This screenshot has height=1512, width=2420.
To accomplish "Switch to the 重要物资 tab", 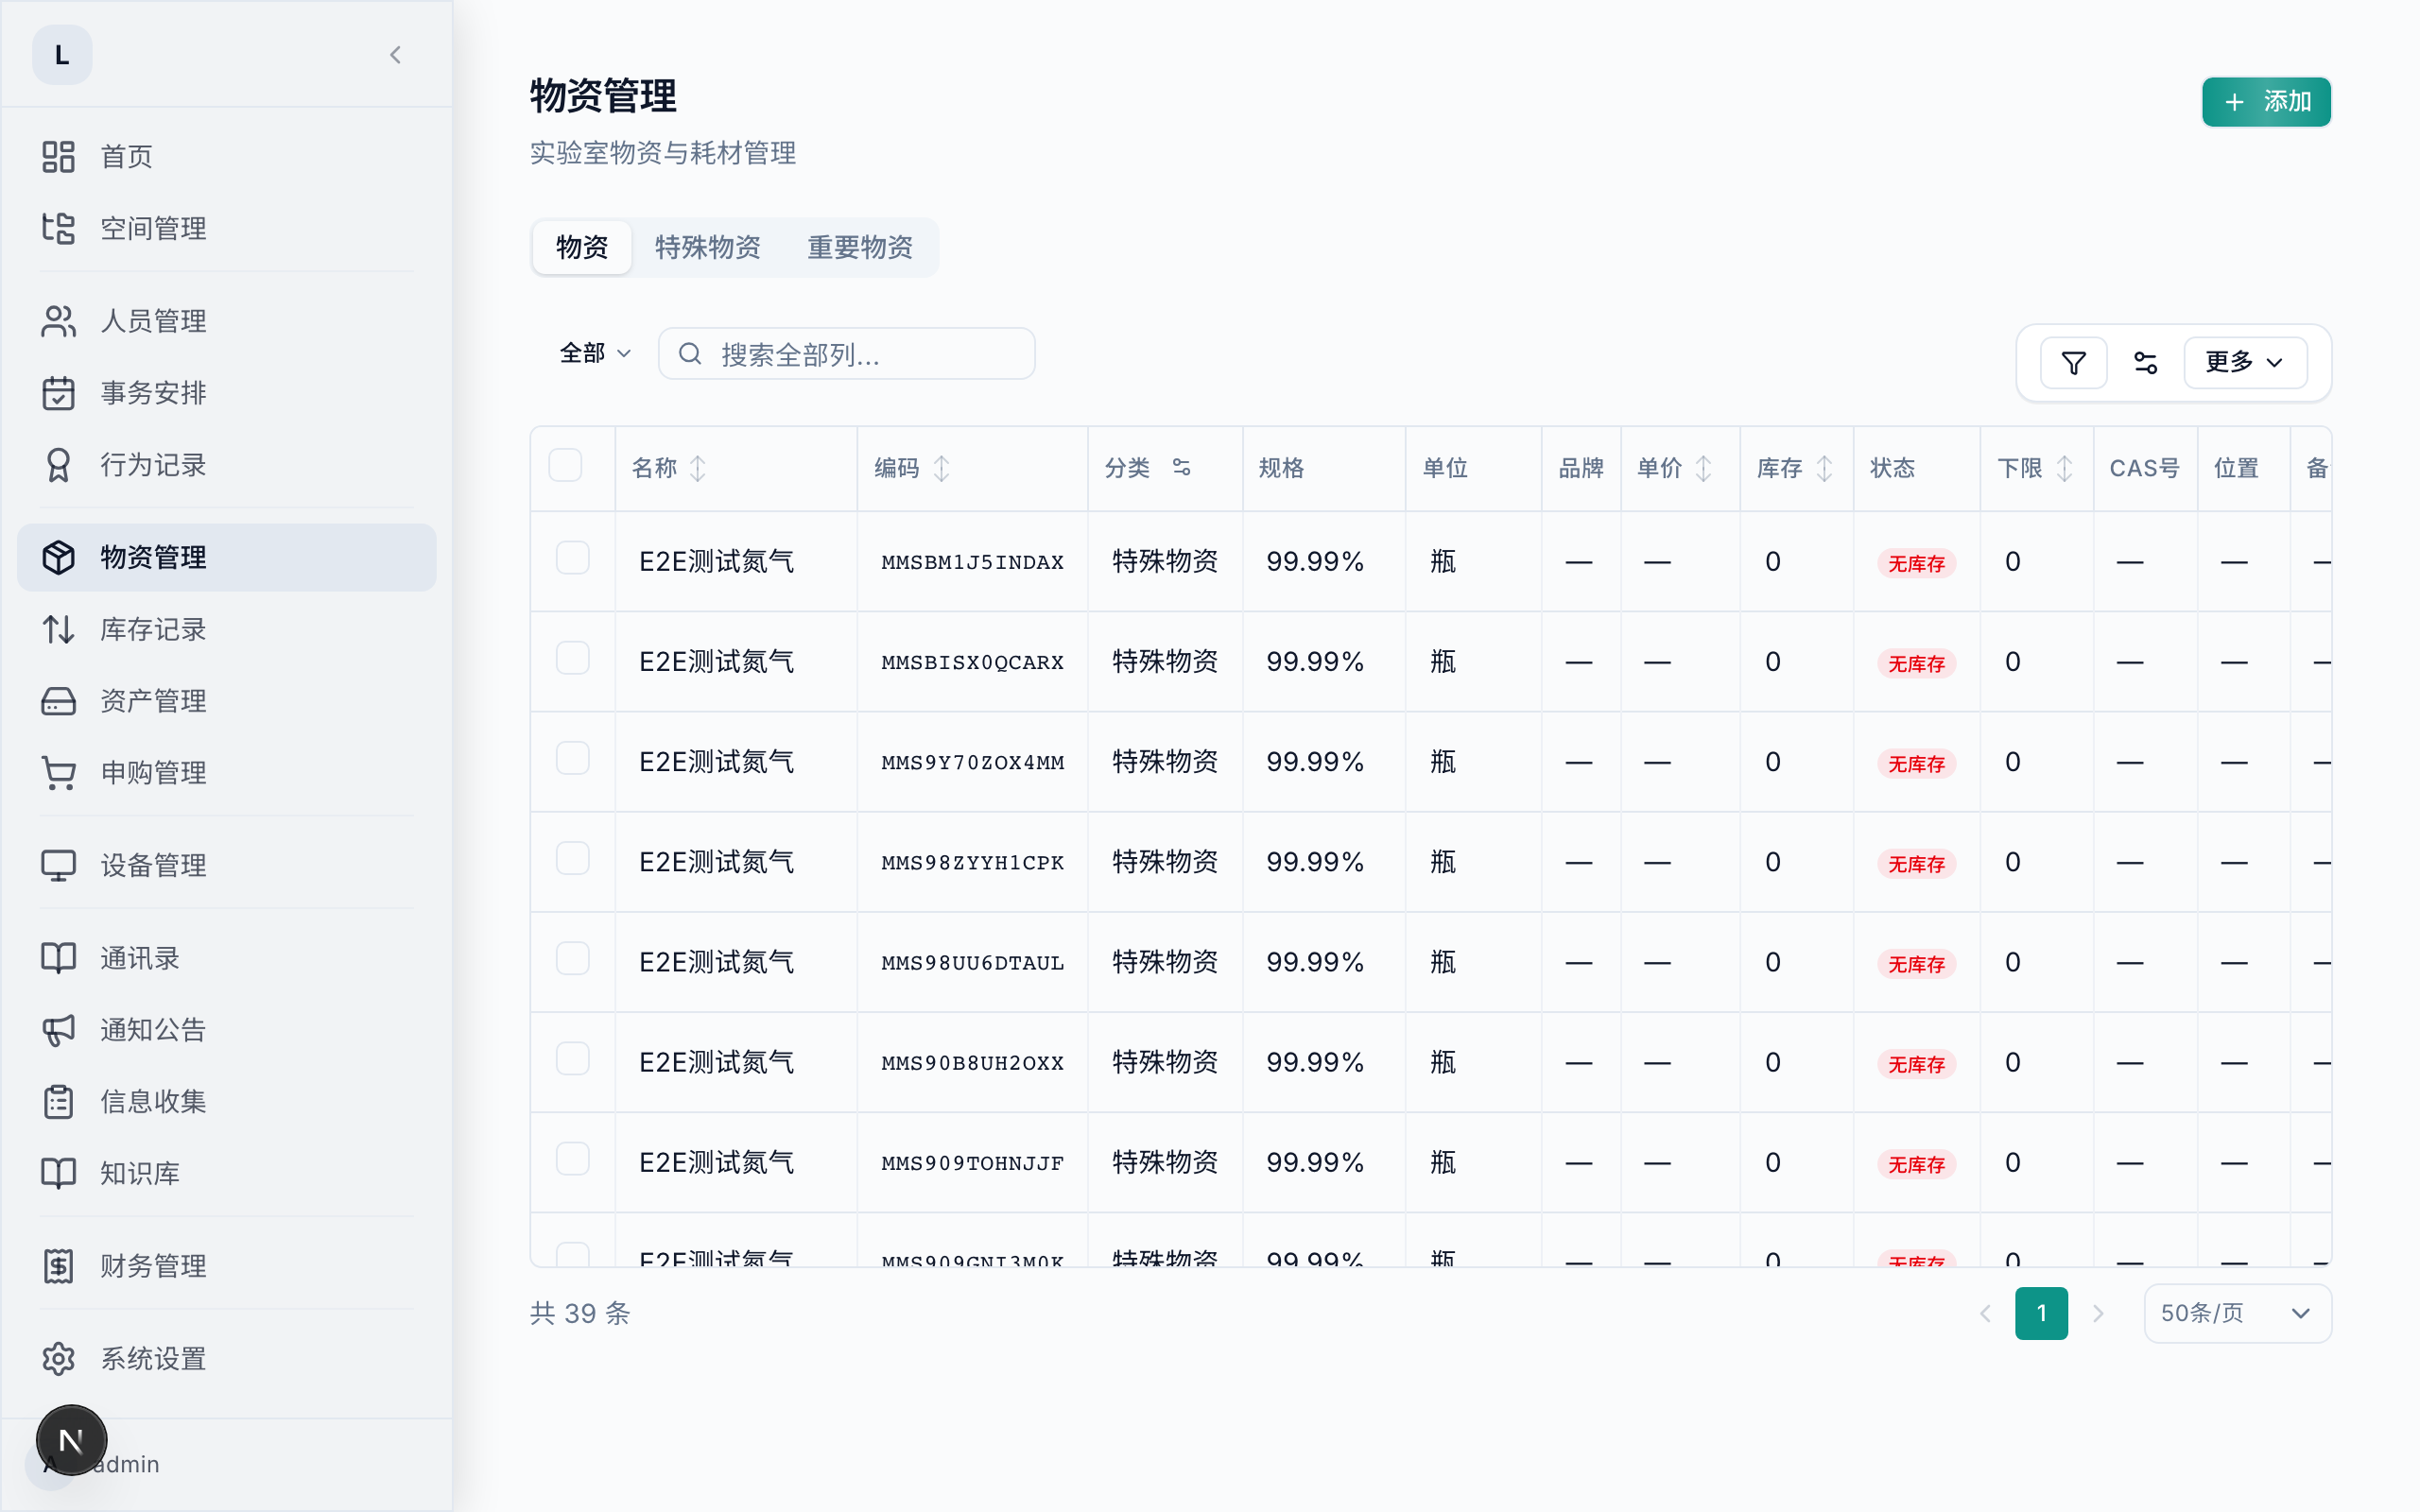I will 860,247.
